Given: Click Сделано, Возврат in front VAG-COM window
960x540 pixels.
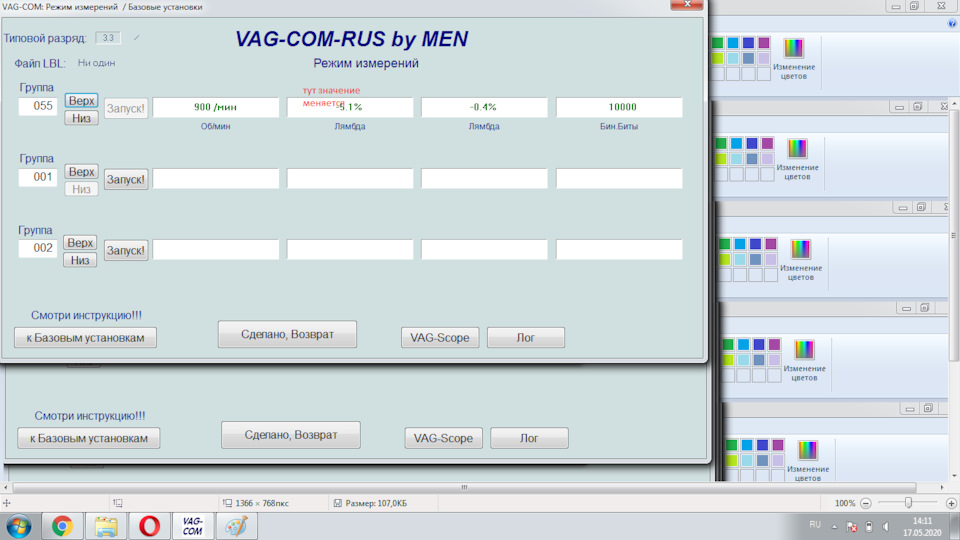Looking at the screenshot, I should tap(287, 334).
